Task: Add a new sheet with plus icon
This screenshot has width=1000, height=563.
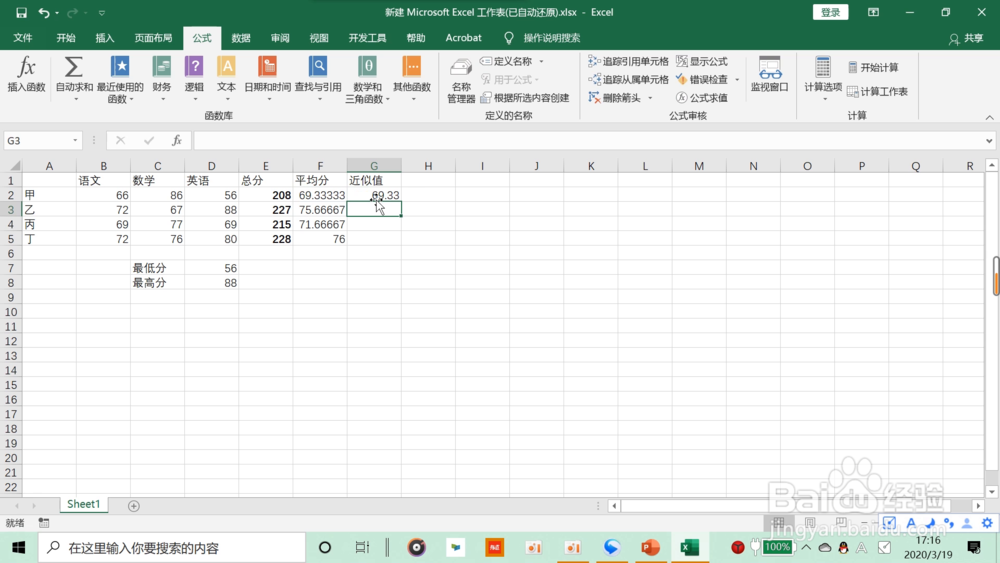Action: pos(133,506)
